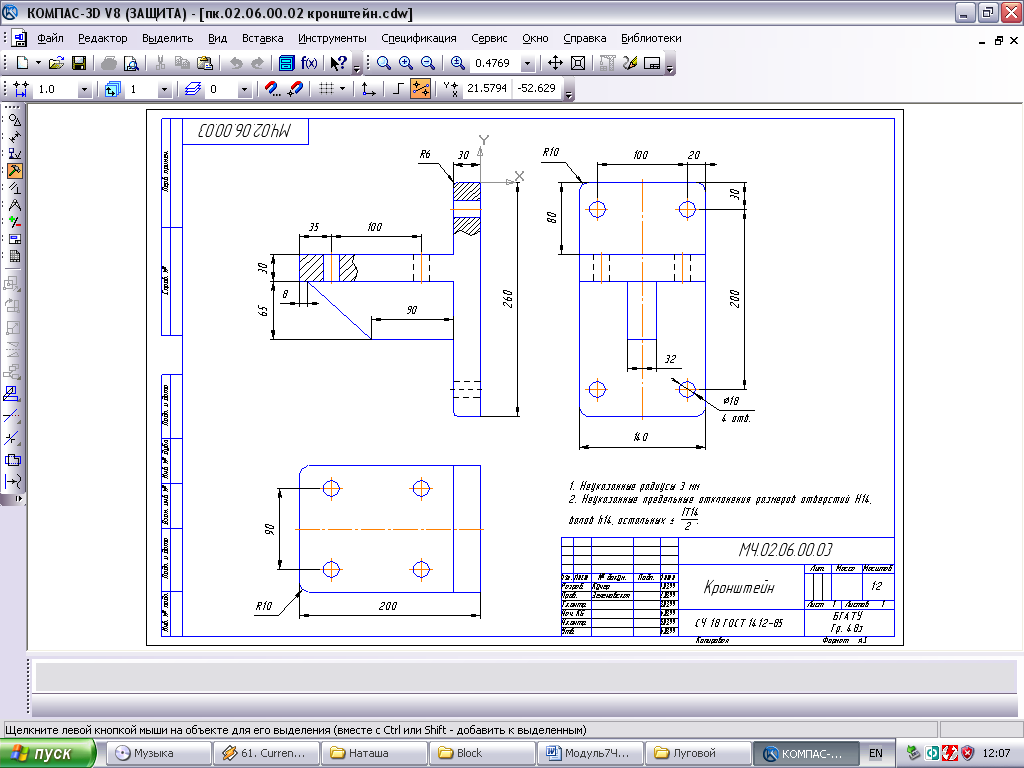Switch to the active Editing hammer panel

(14, 171)
